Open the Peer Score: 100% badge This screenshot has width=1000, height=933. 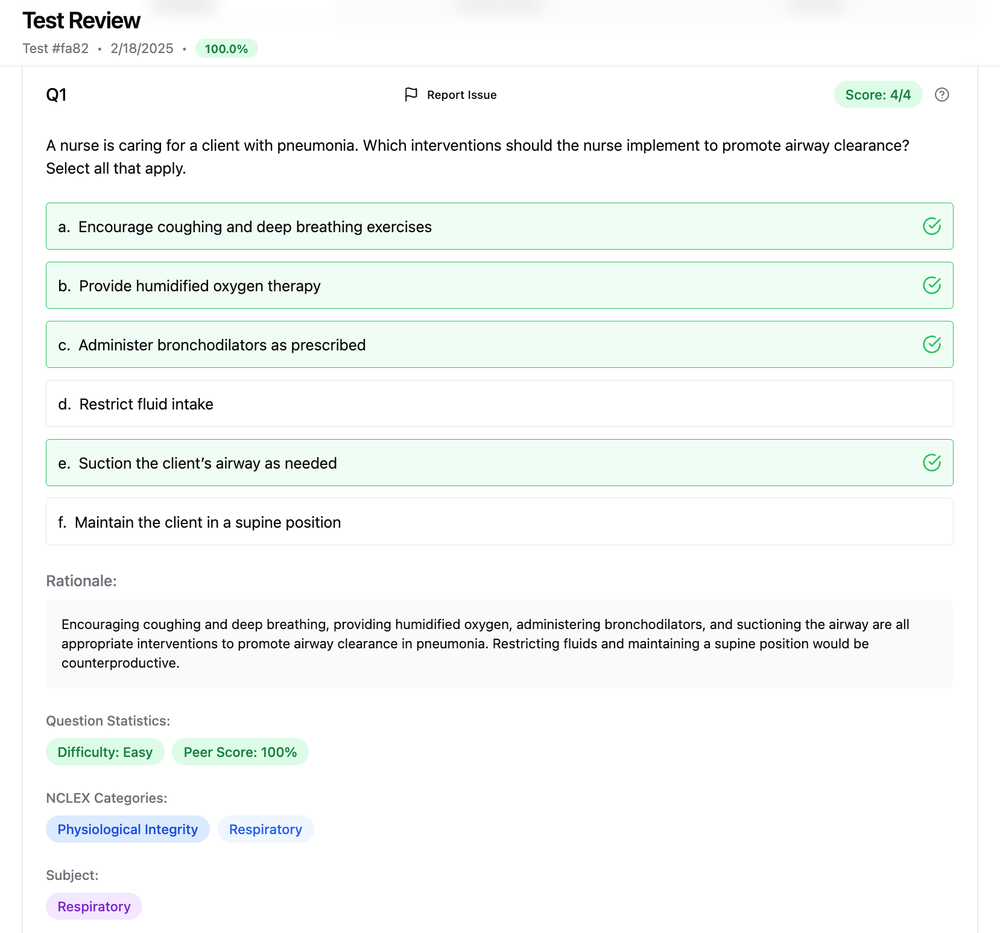point(240,751)
